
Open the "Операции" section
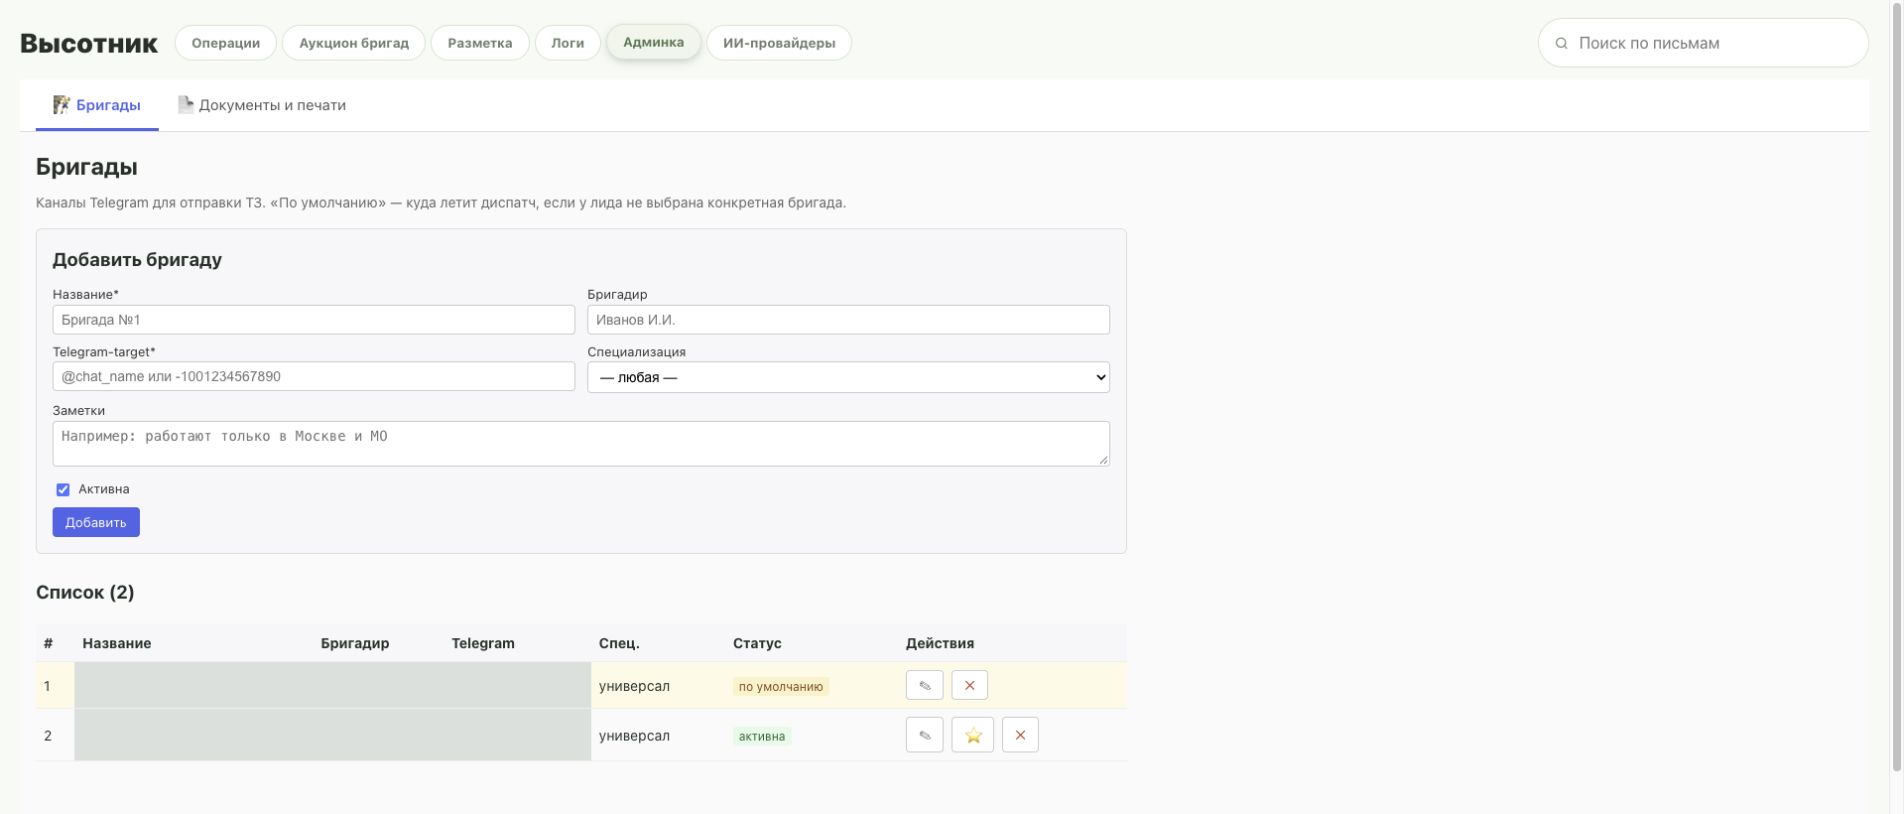(226, 43)
